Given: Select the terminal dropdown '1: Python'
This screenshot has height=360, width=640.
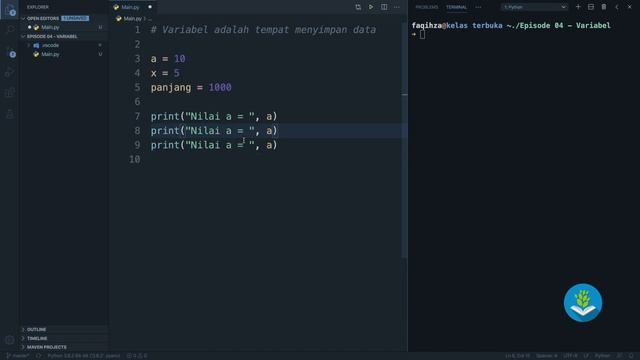Looking at the screenshot, I should click(x=534, y=7).
